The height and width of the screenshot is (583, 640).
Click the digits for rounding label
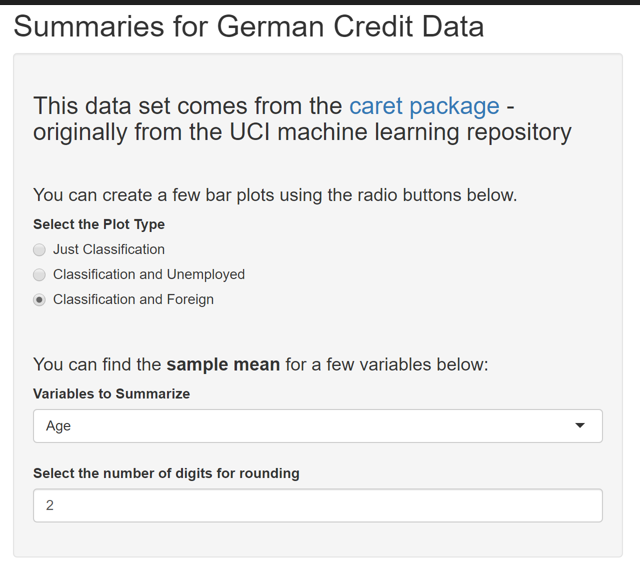pos(166,473)
